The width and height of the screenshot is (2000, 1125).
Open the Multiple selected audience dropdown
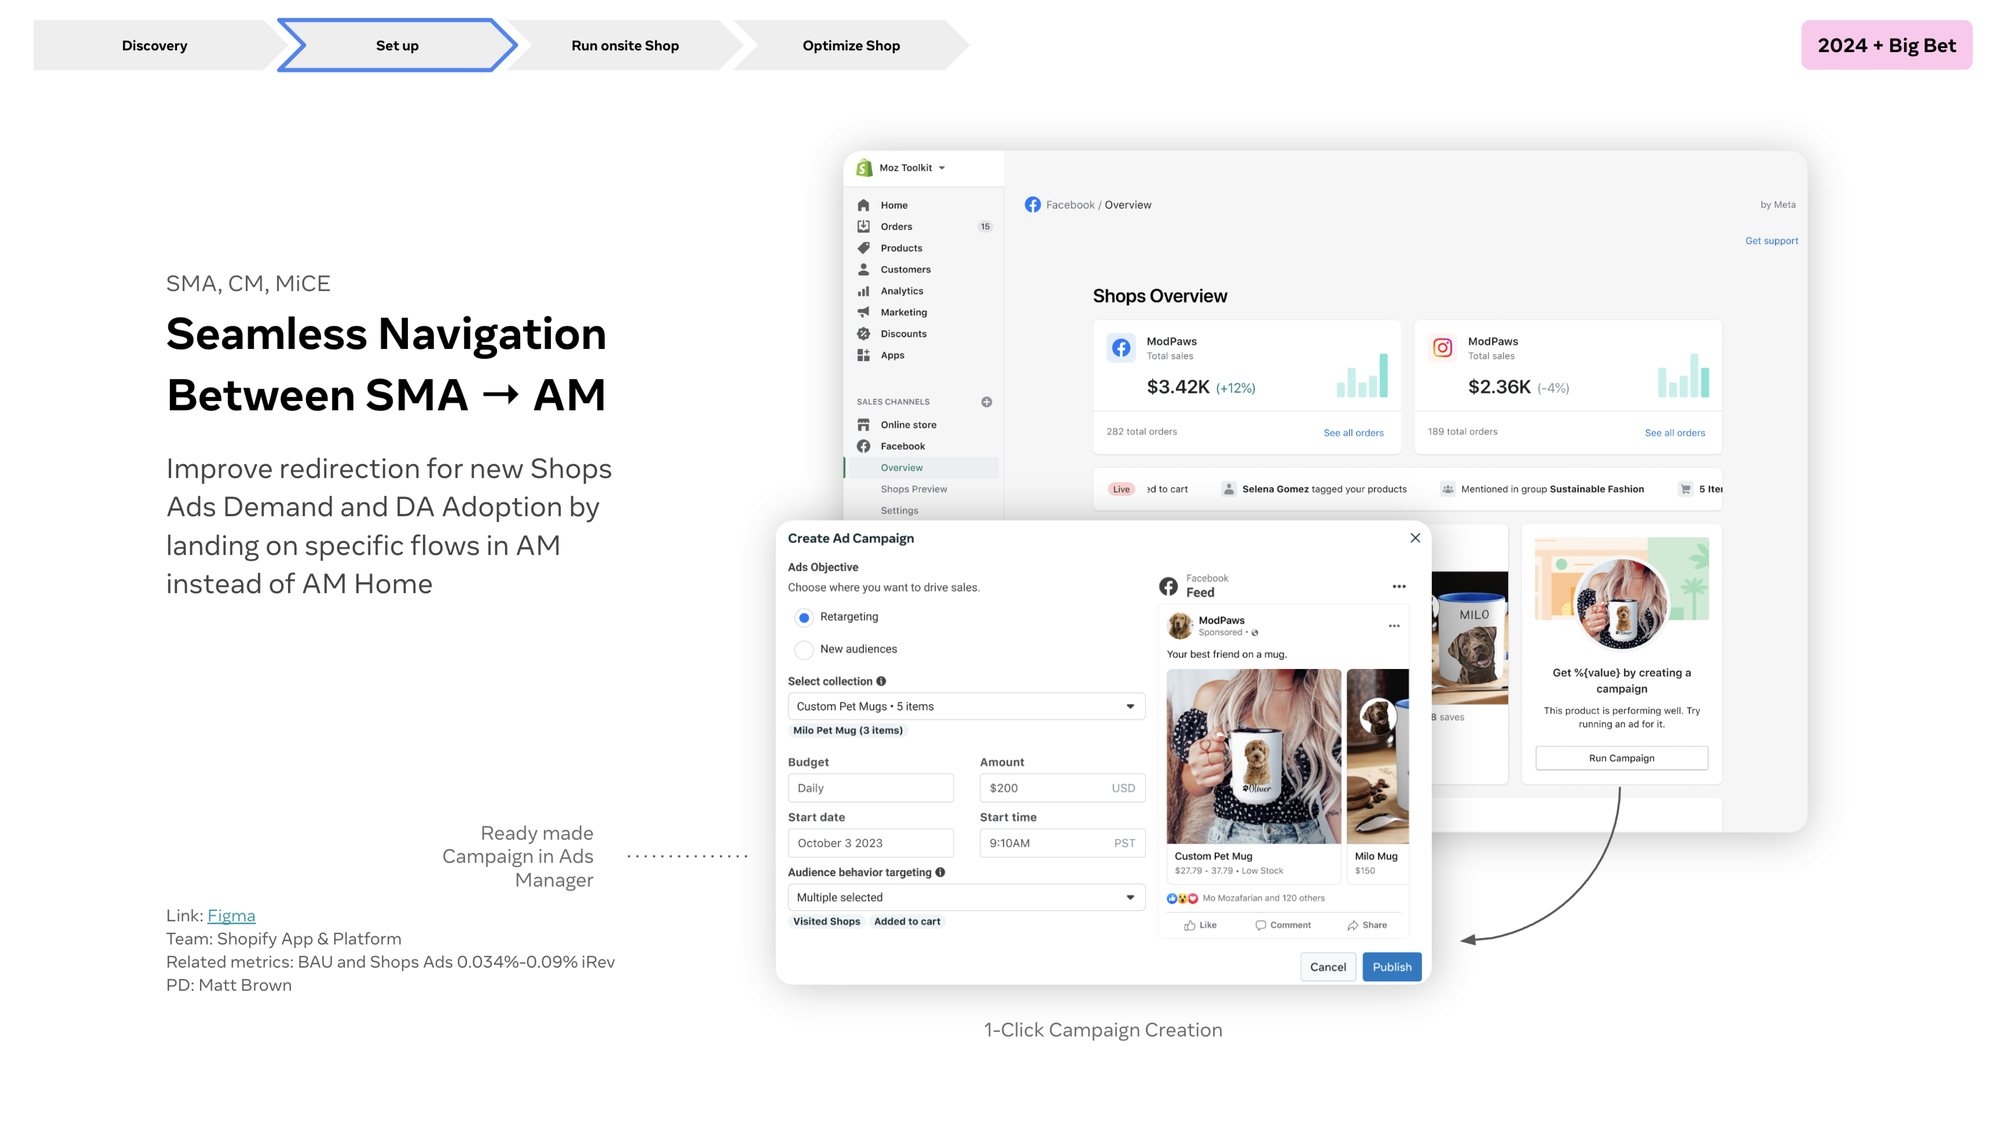[966, 897]
